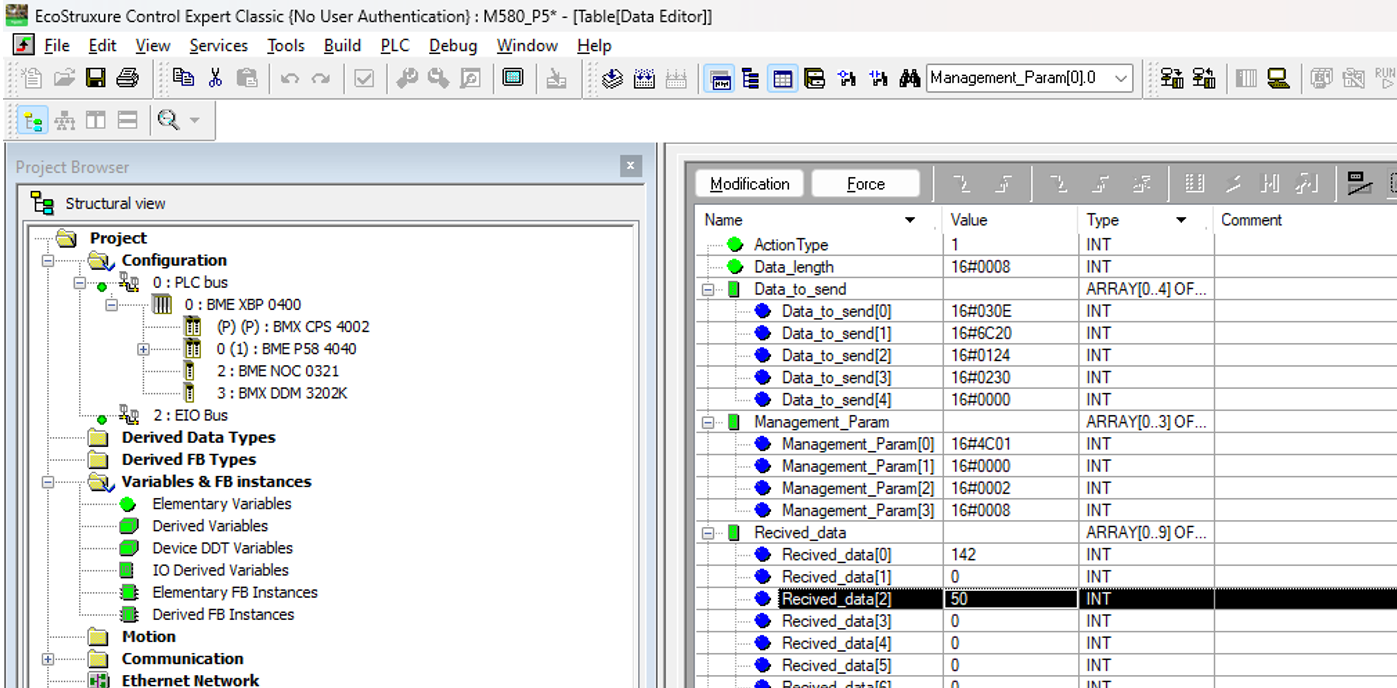The height and width of the screenshot is (688, 1397).
Task: Click the Transfer project to PLC icon
Action: (x=1172, y=78)
